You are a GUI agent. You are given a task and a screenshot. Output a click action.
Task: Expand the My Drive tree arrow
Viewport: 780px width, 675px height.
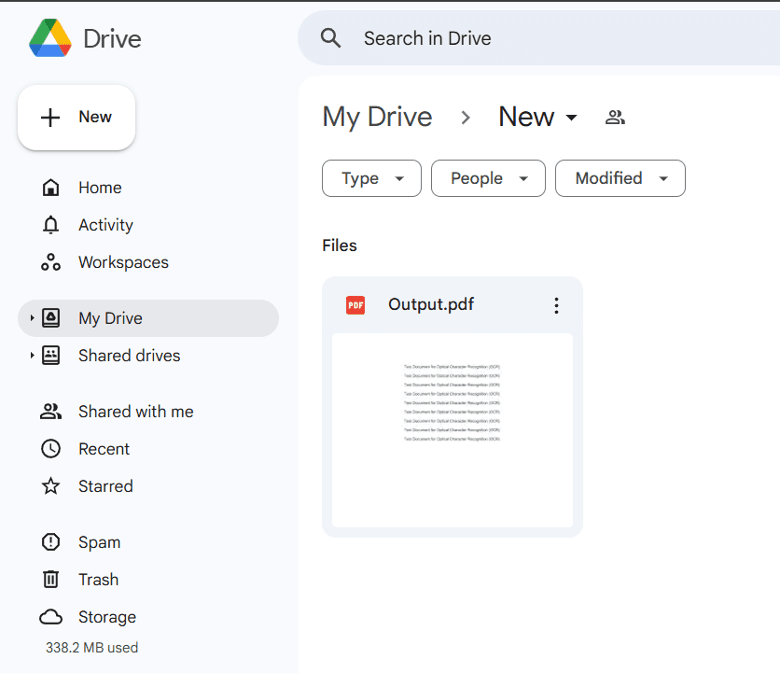[x=32, y=319]
